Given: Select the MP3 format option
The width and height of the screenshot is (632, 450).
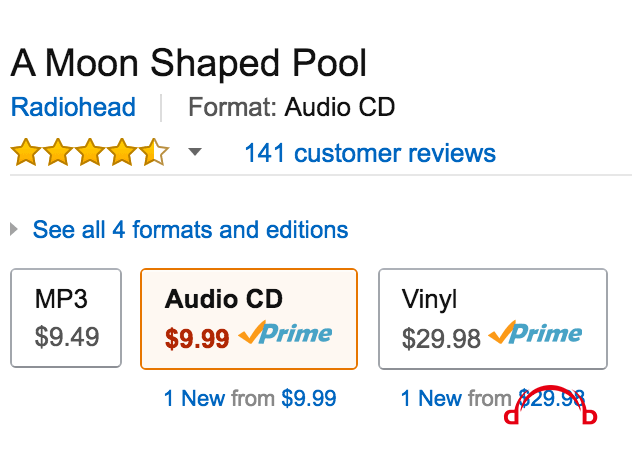Looking at the screenshot, I should pyautogui.click(x=66, y=318).
